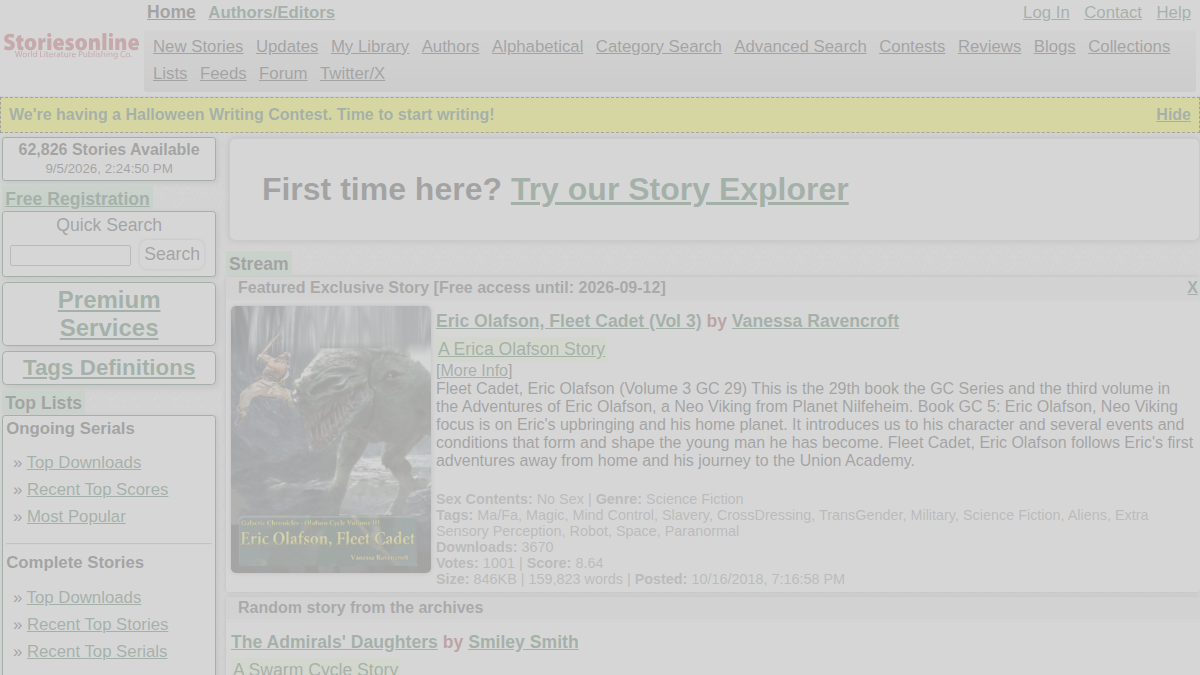The image size is (1200, 675).
Task: Open Ongoing Serials Top Downloads
Action: [x=84, y=462]
